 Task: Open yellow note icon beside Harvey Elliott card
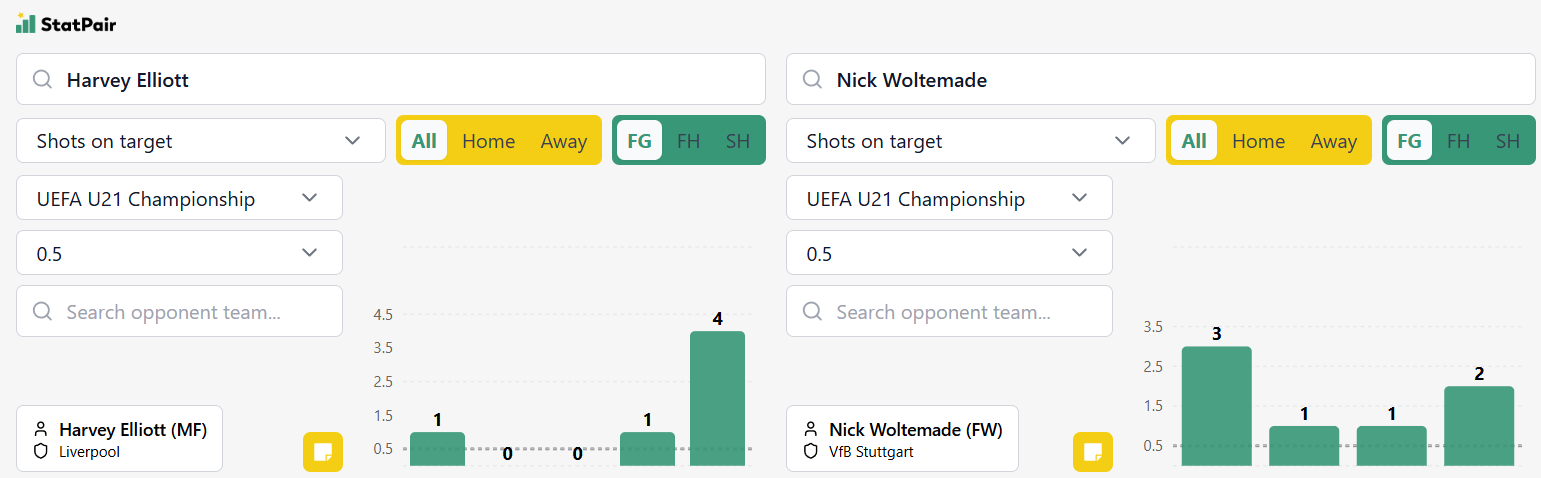coord(323,452)
